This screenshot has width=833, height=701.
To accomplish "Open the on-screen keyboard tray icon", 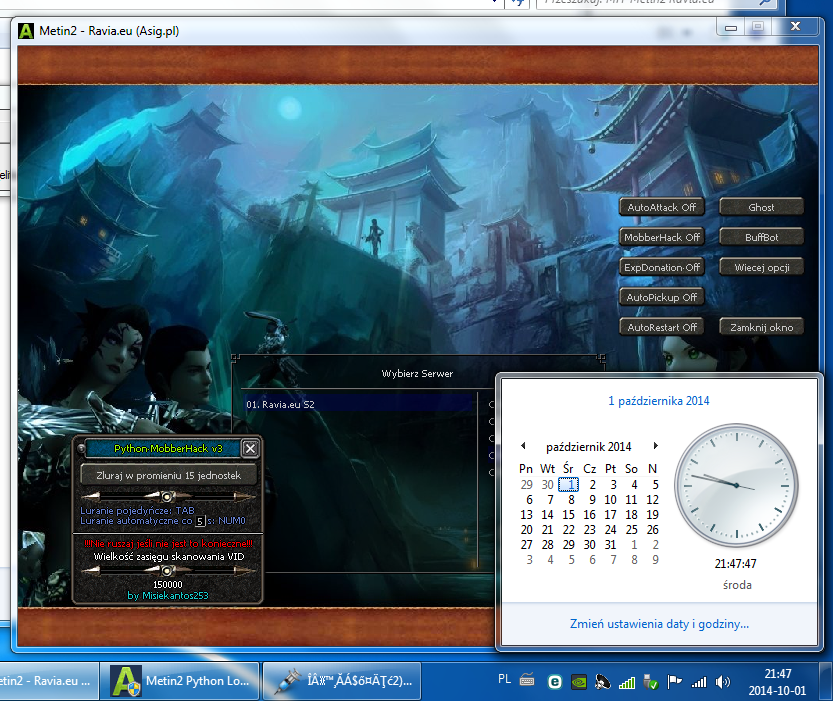I will (x=527, y=680).
